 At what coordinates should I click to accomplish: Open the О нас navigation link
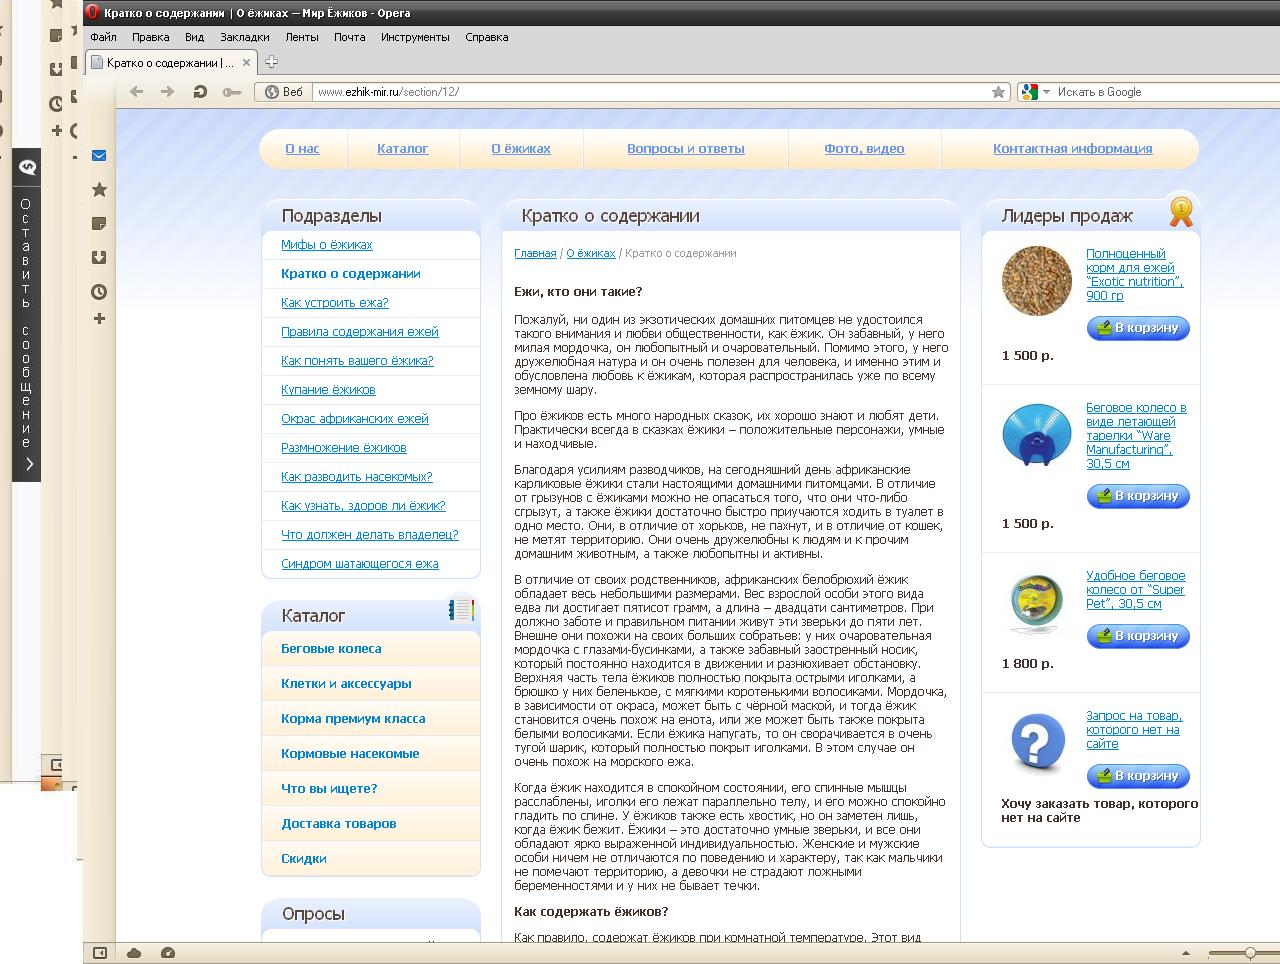(x=302, y=149)
